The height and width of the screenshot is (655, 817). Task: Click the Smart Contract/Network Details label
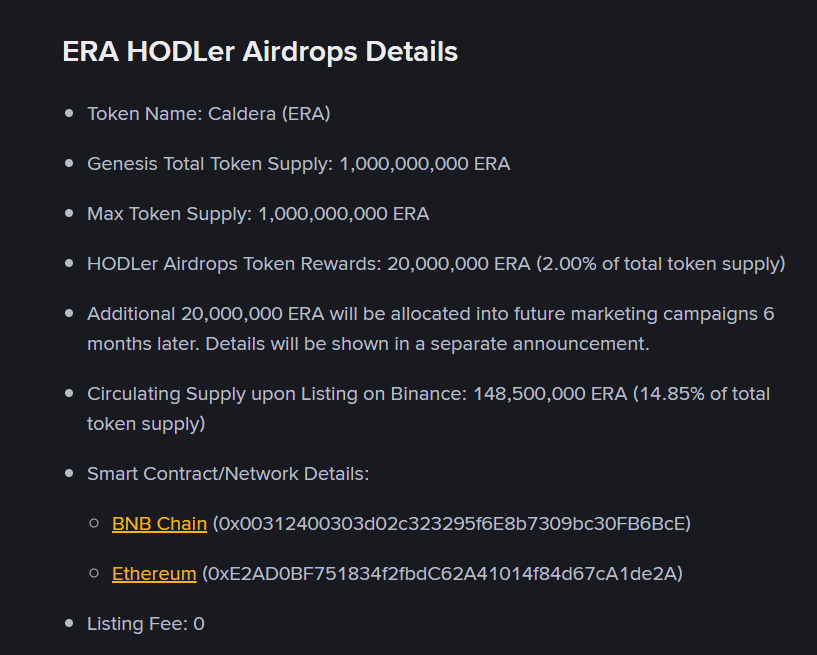228,474
